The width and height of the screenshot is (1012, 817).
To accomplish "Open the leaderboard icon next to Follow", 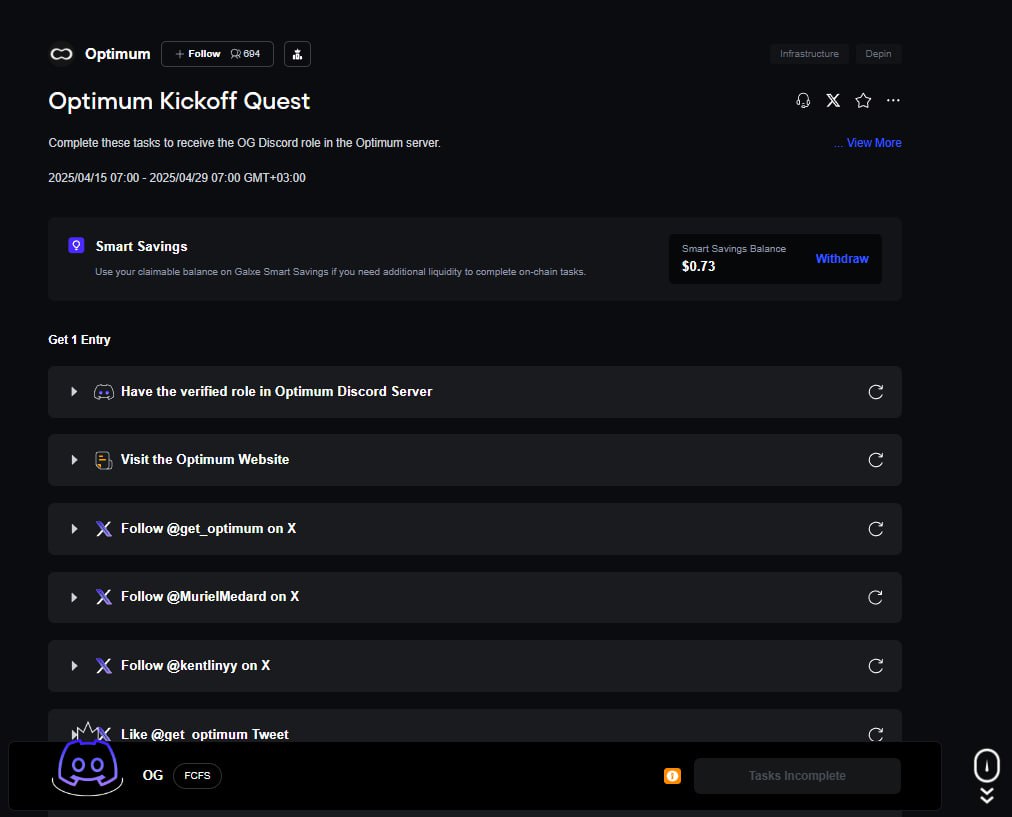I will [x=297, y=54].
